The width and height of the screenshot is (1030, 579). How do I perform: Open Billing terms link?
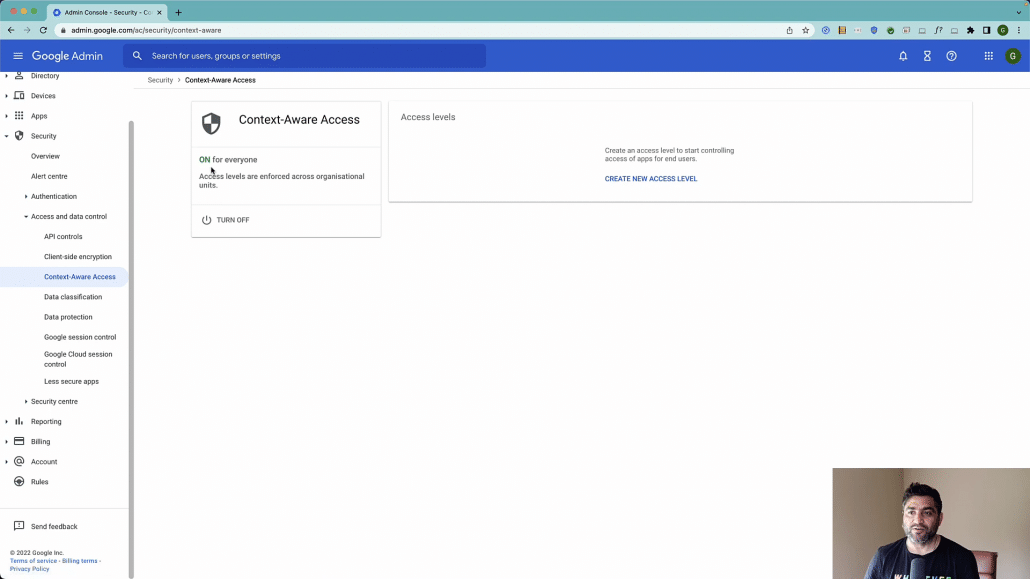pyautogui.click(x=79, y=561)
